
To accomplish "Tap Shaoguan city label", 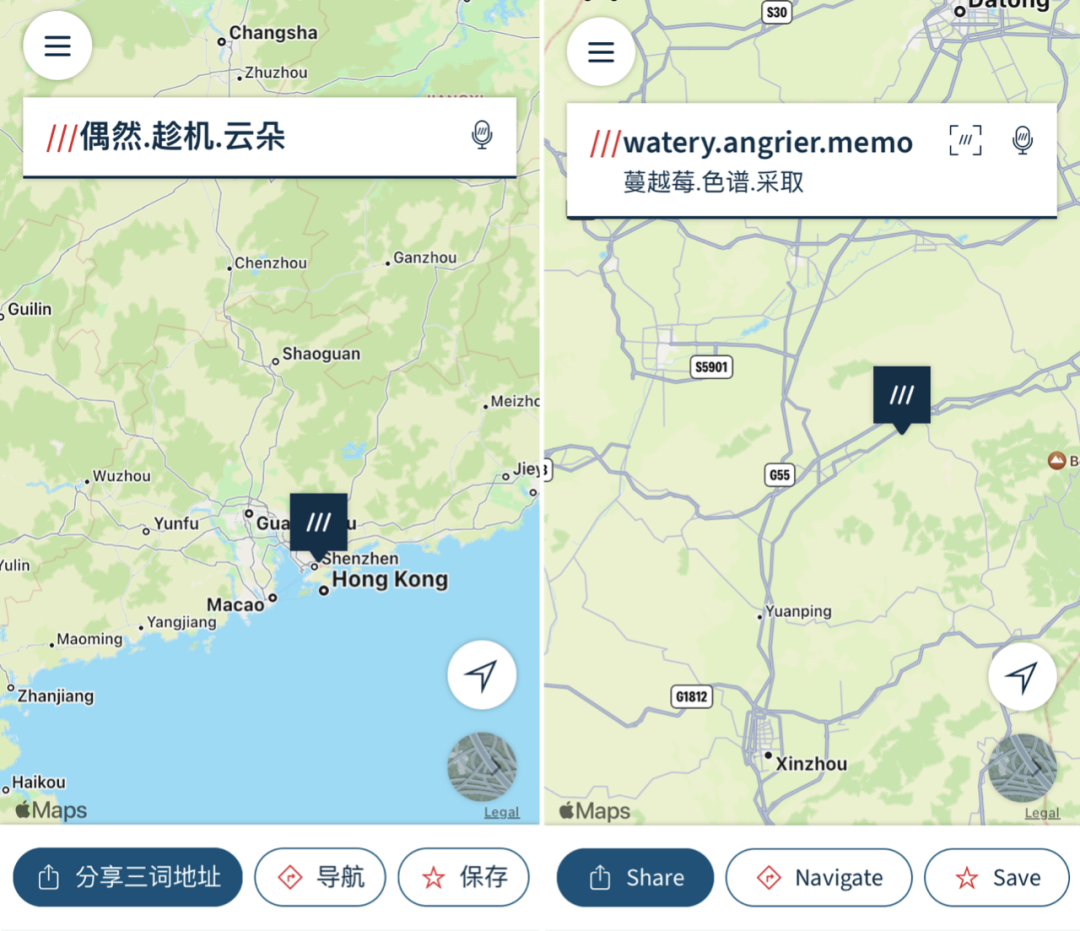I will 321,354.
